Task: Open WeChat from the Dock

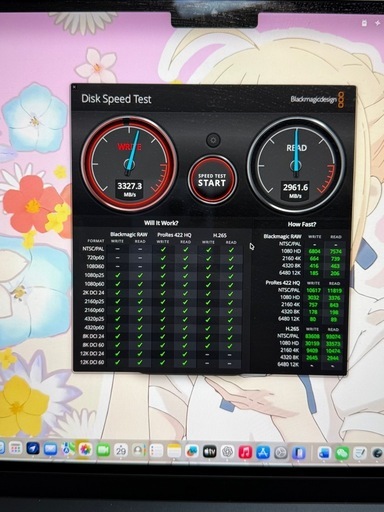Action: (342, 454)
